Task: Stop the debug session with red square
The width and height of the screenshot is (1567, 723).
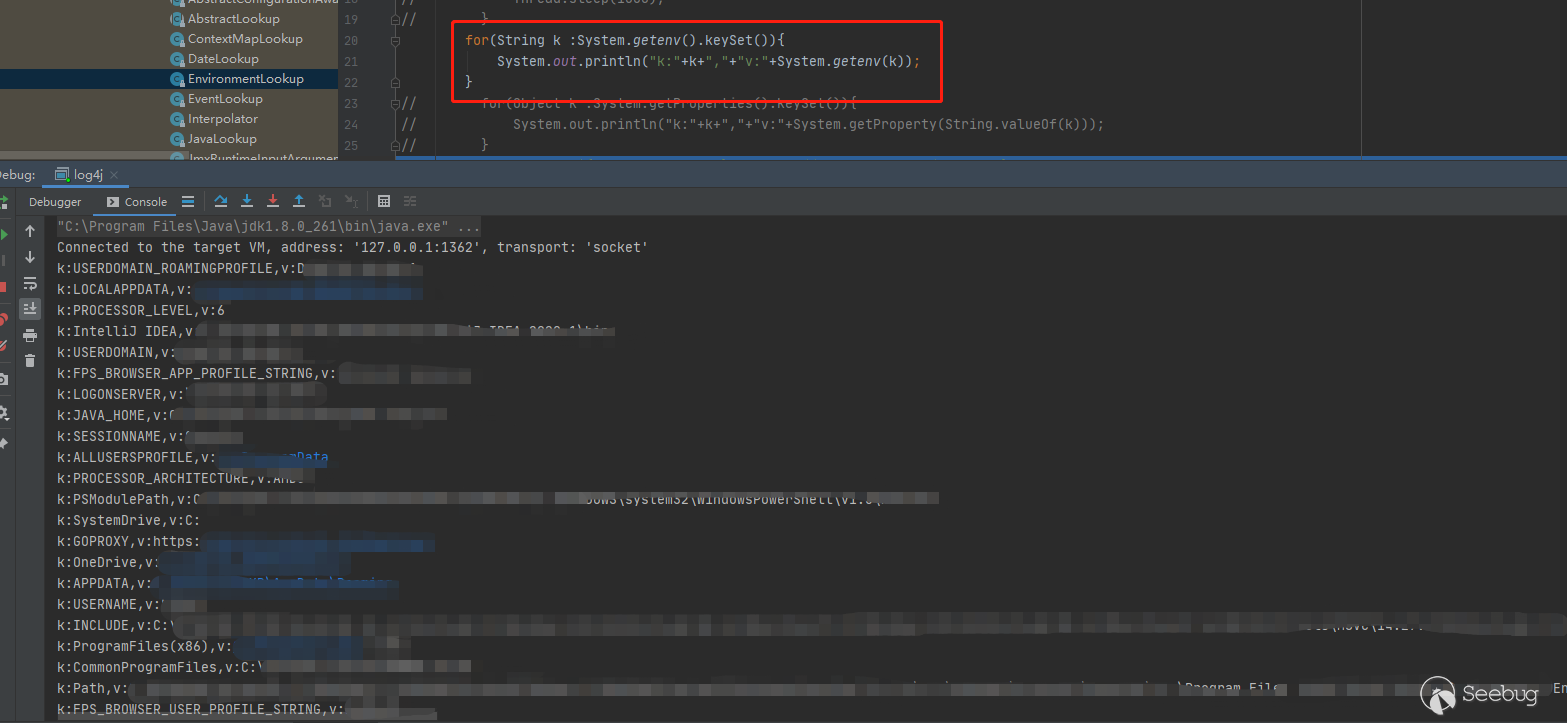Action: [x=3, y=287]
